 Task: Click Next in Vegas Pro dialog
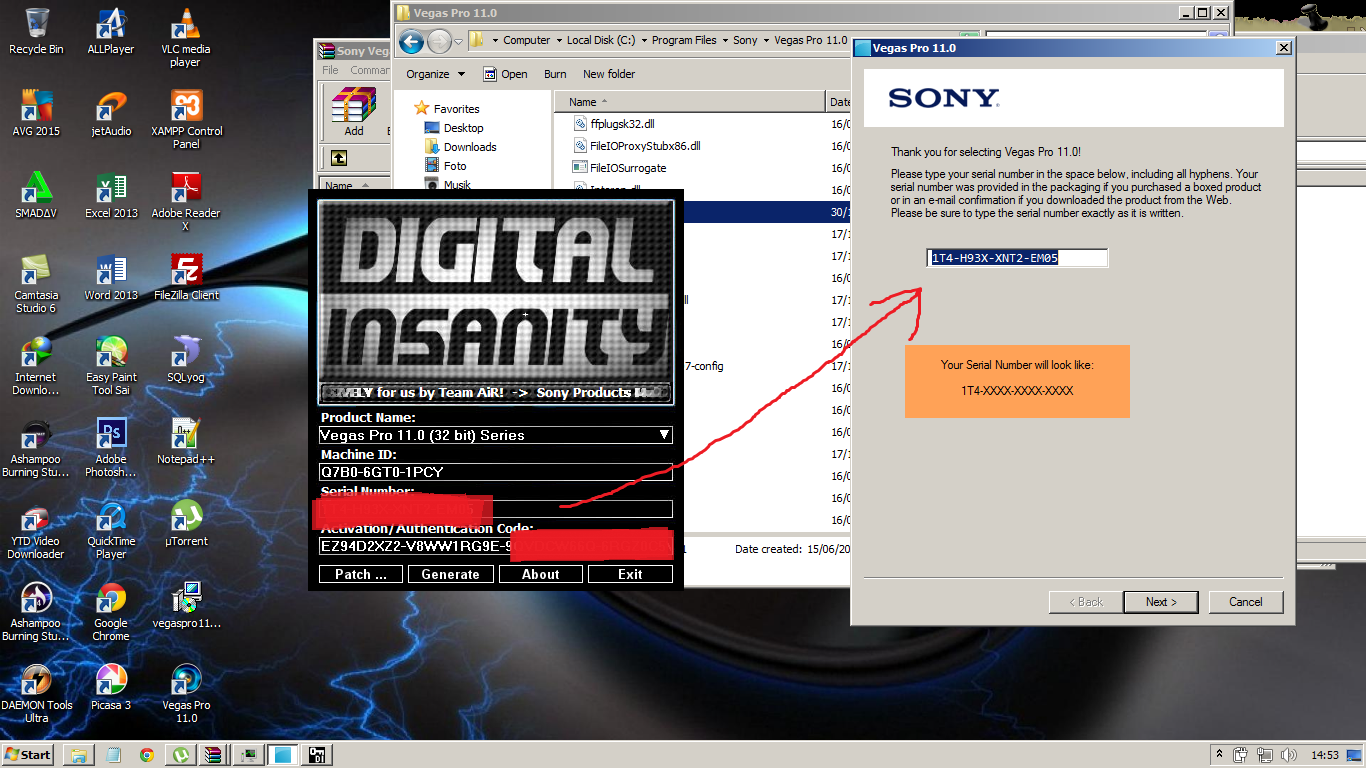(x=1161, y=602)
